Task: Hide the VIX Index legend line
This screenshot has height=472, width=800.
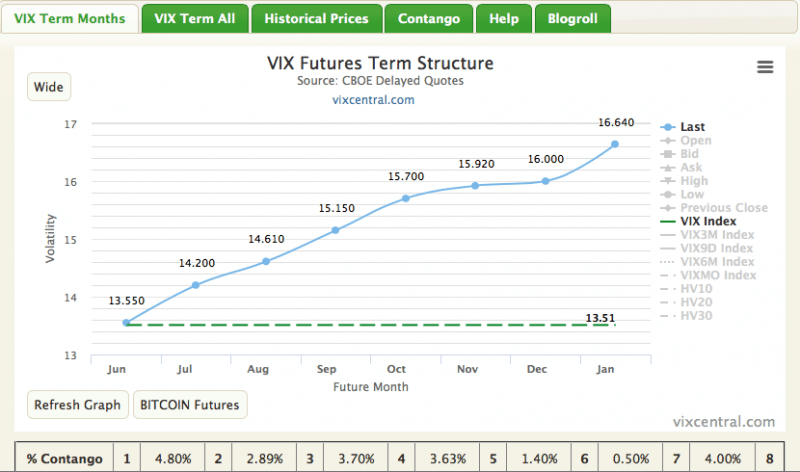Action: 707,221
